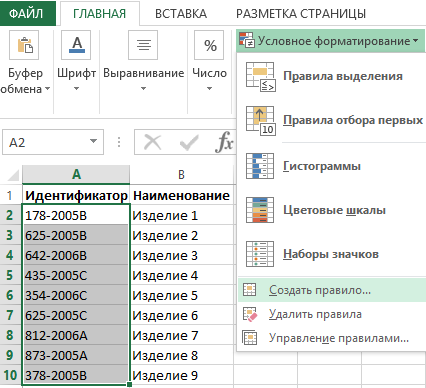Viewport: 426px width, 388px height.
Task: Choose Управление правилами menu entry
Action: [x=332, y=338]
